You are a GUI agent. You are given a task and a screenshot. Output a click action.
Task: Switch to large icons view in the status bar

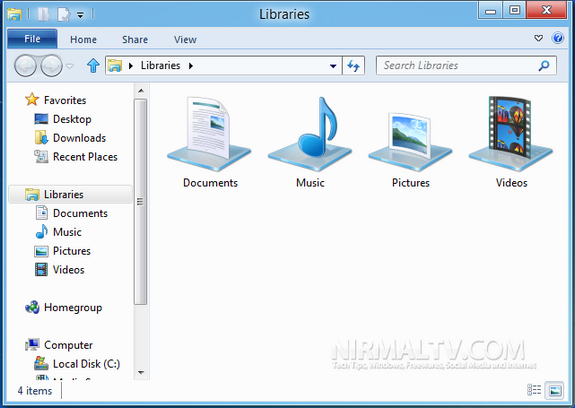point(555,390)
